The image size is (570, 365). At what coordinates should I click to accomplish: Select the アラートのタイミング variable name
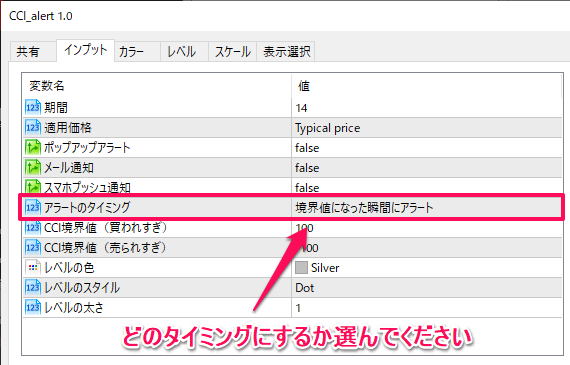87,208
